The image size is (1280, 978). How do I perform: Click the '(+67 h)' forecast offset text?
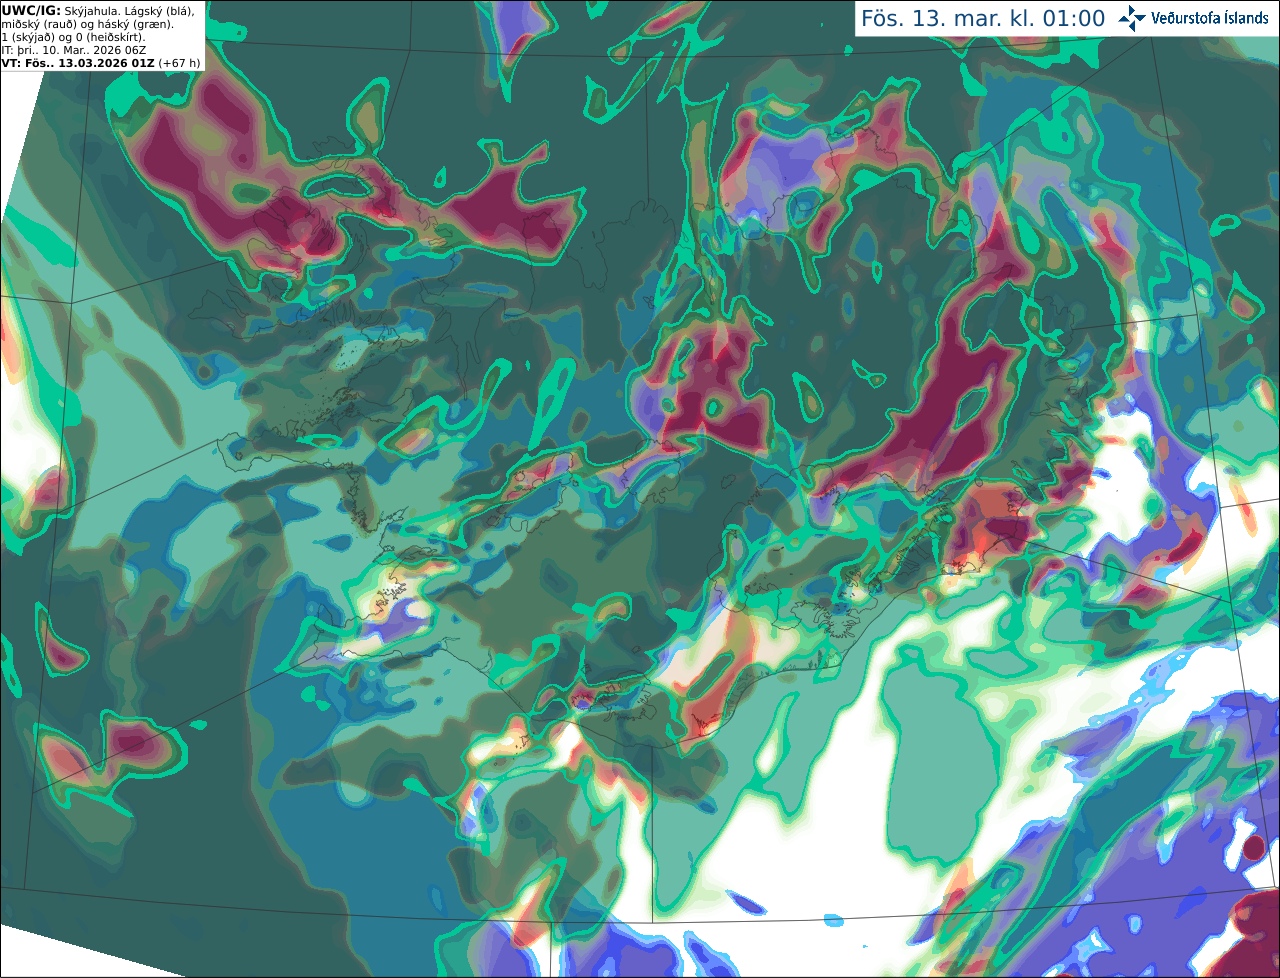pyautogui.click(x=179, y=63)
